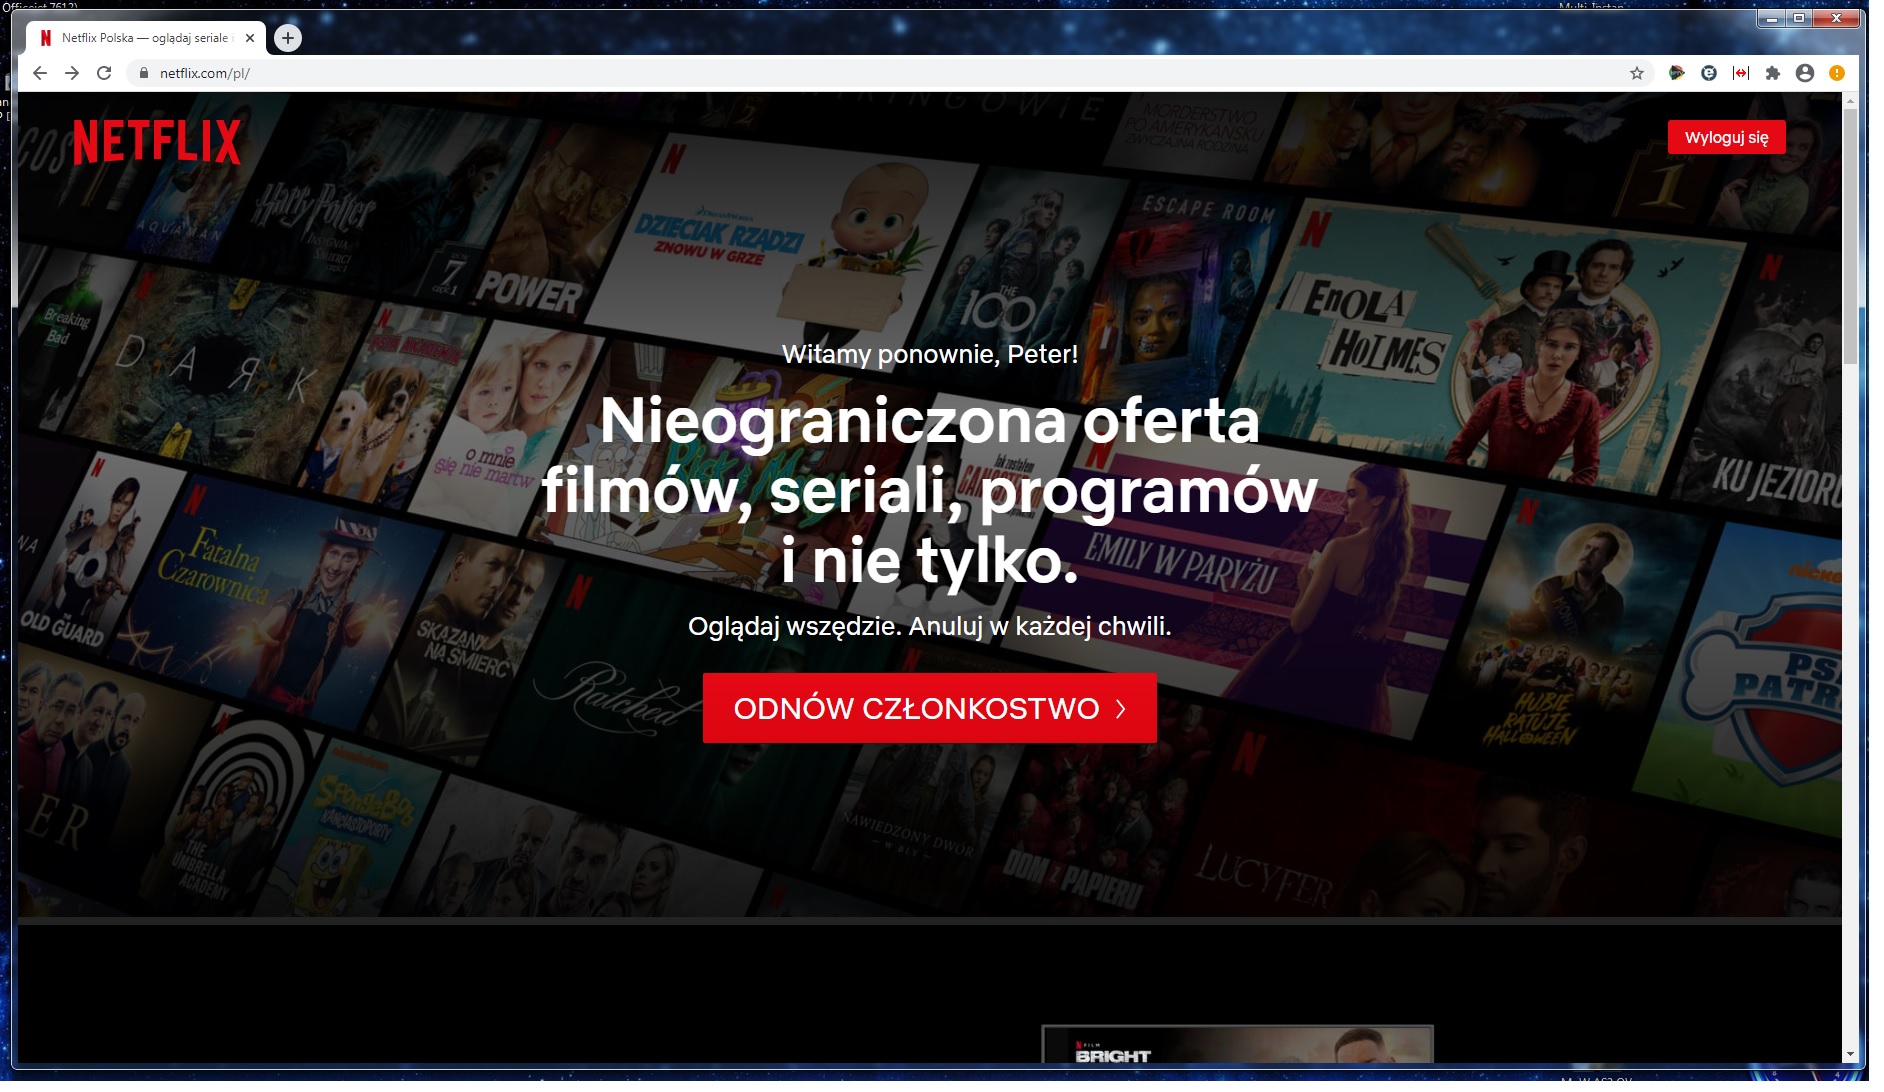Open the red double-arrow extension

click(x=1741, y=73)
